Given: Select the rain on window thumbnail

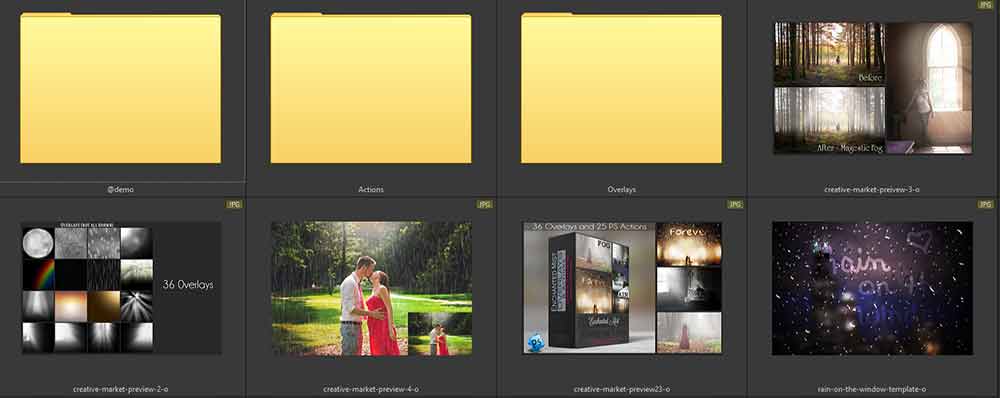Looking at the screenshot, I should pos(872,288).
